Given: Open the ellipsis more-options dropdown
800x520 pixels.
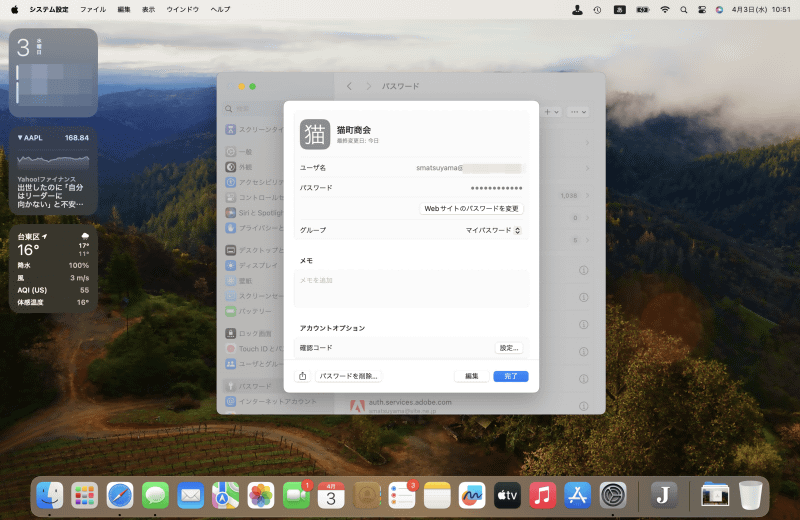Looking at the screenshot, I should (x=578, y=112).
